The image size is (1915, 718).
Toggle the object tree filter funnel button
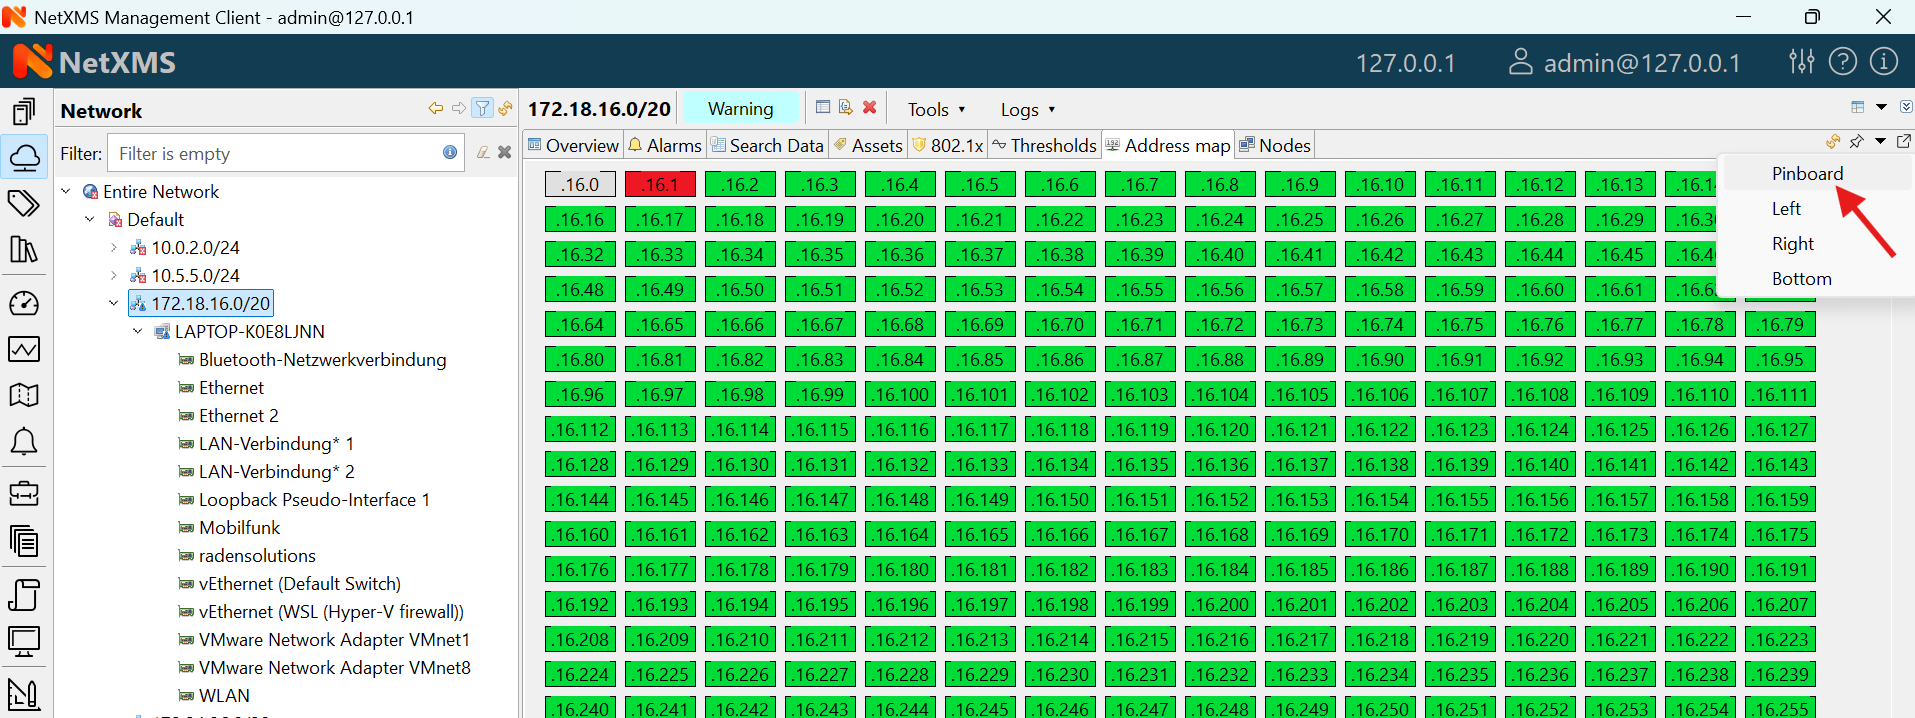(x=482, y=109)
